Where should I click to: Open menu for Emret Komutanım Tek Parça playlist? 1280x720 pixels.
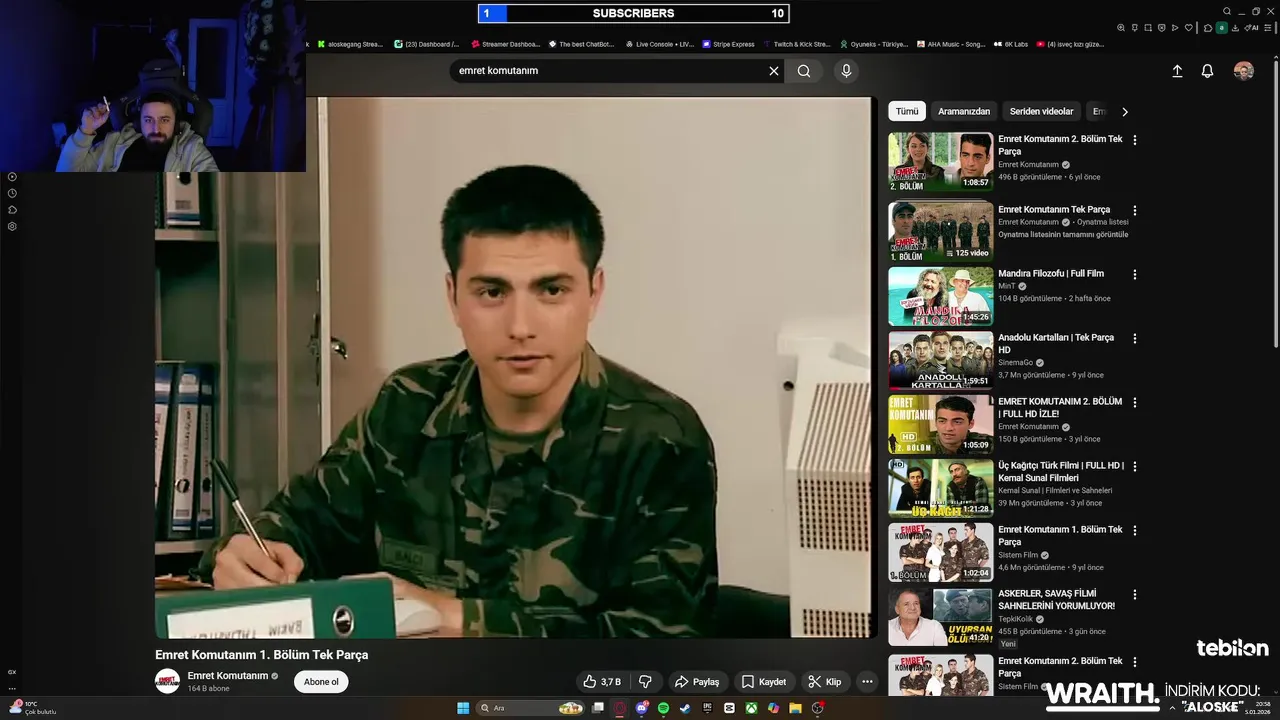tap(1134, 211)
